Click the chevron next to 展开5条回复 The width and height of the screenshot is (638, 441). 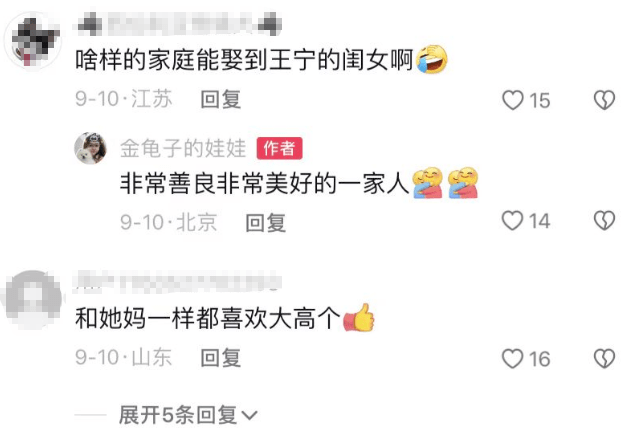click(x=249, y=416)
